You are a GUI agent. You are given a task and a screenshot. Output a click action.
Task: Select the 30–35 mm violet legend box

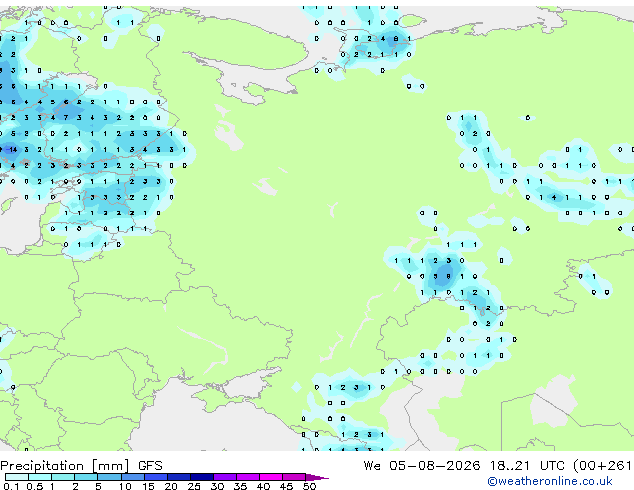(x=224, y=477)
